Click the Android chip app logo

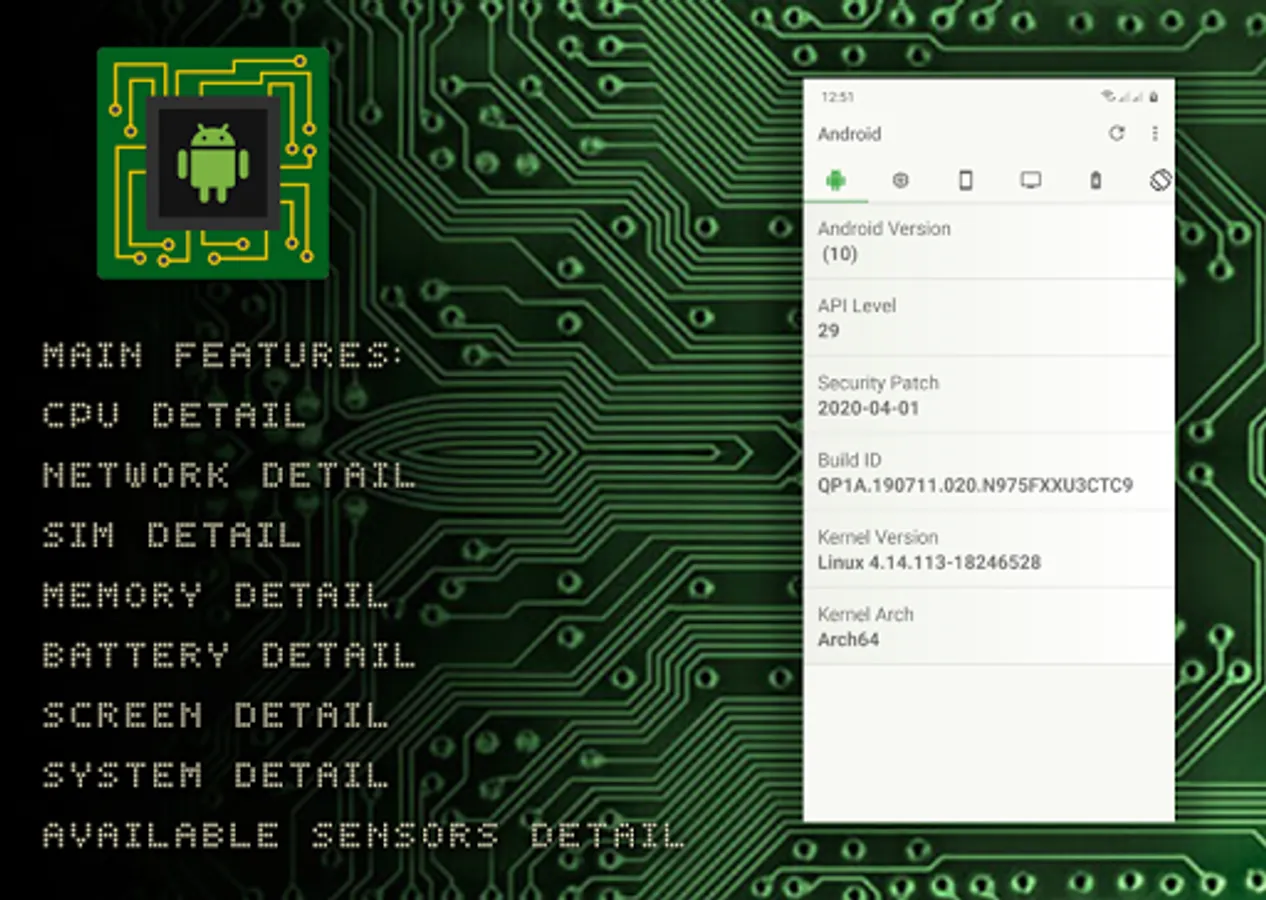point(213,163)
